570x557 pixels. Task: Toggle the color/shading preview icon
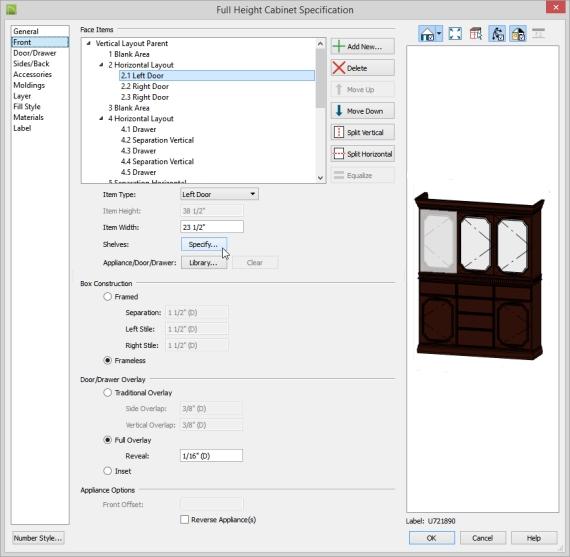[x=518, y=34]
